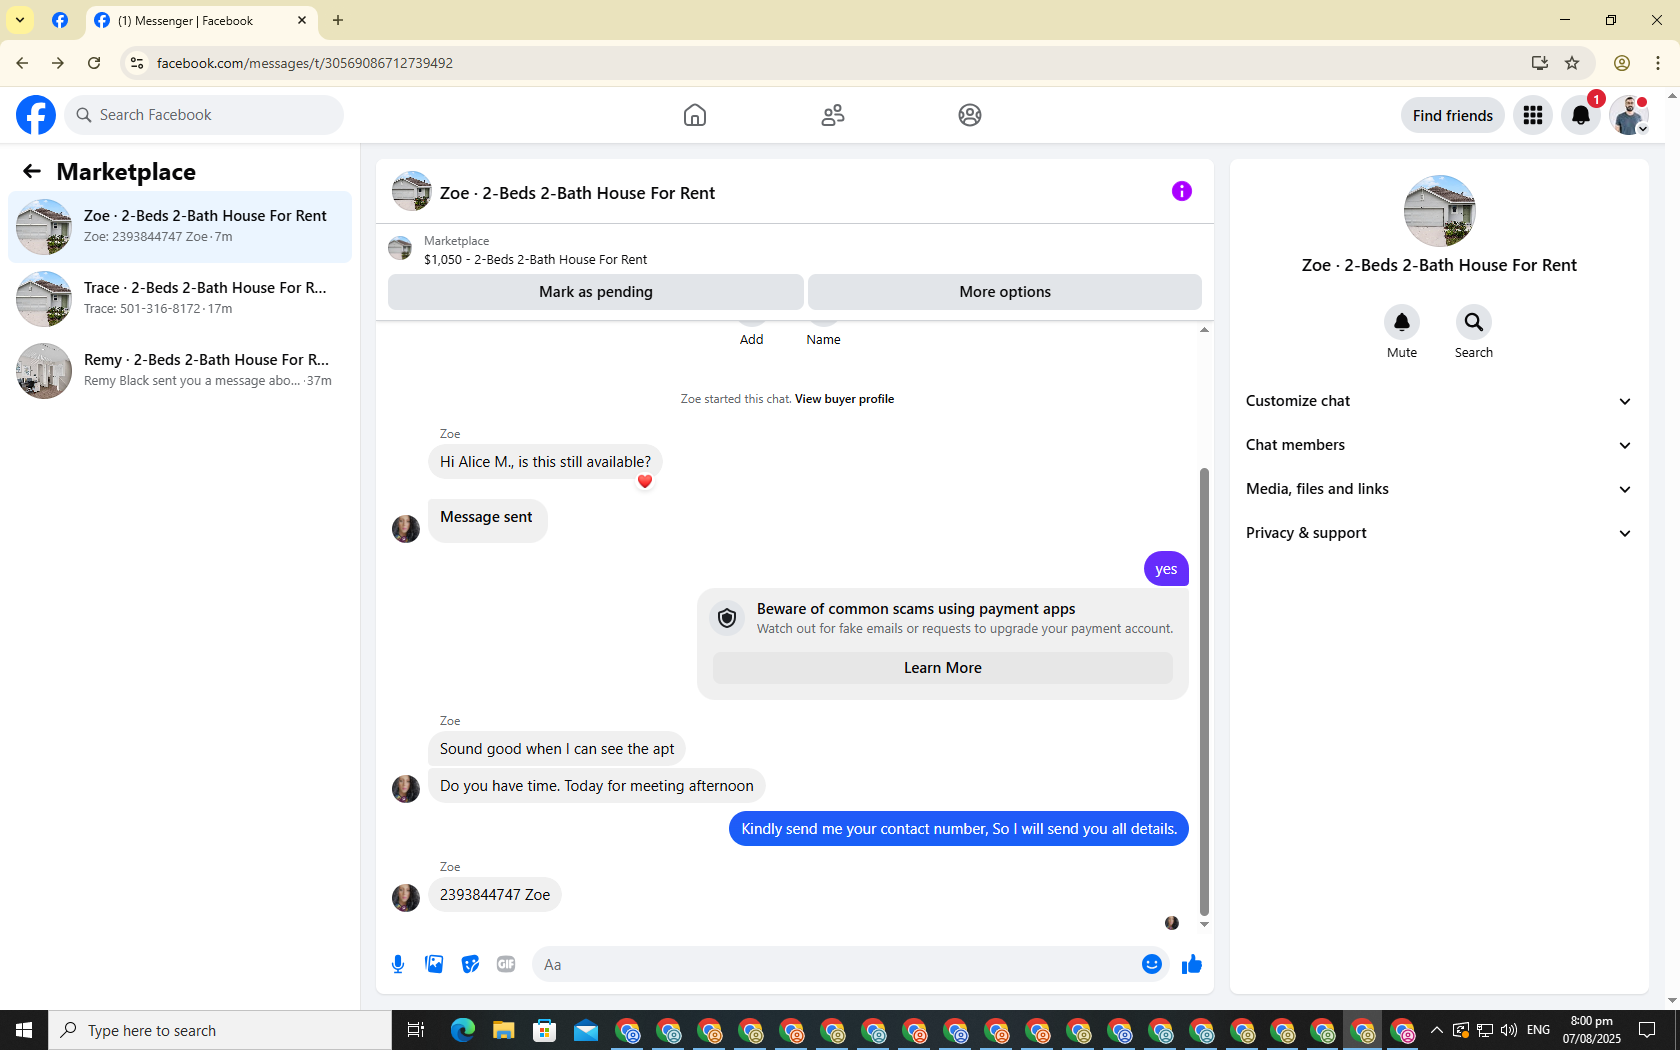
Task: Select the 'Kindly send me your contact number' message
Action: 959,829
